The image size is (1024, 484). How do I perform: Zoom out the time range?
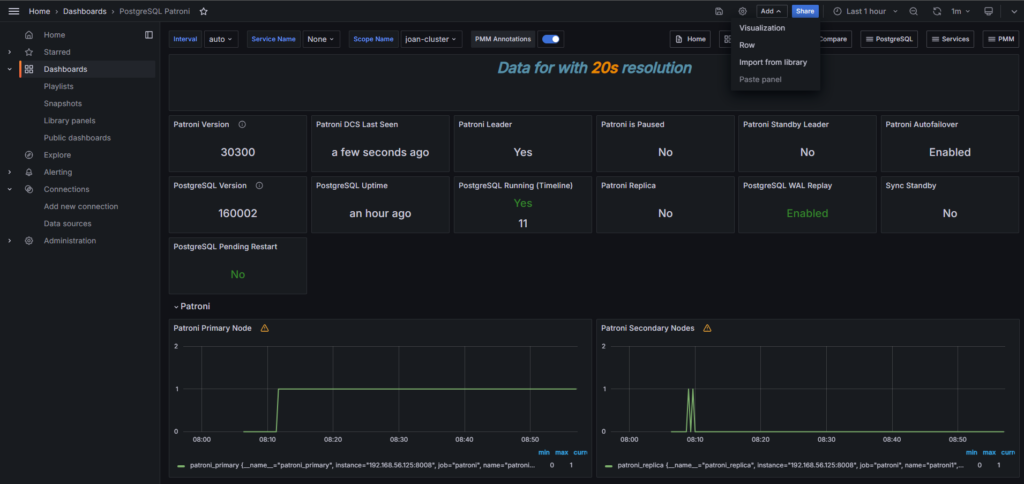coord(914,11)
